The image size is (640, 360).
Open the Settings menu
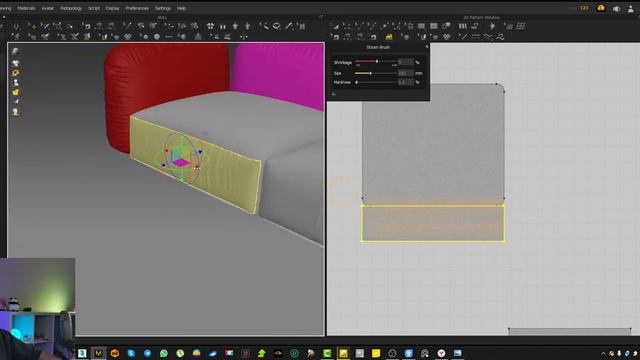point(162,8)
